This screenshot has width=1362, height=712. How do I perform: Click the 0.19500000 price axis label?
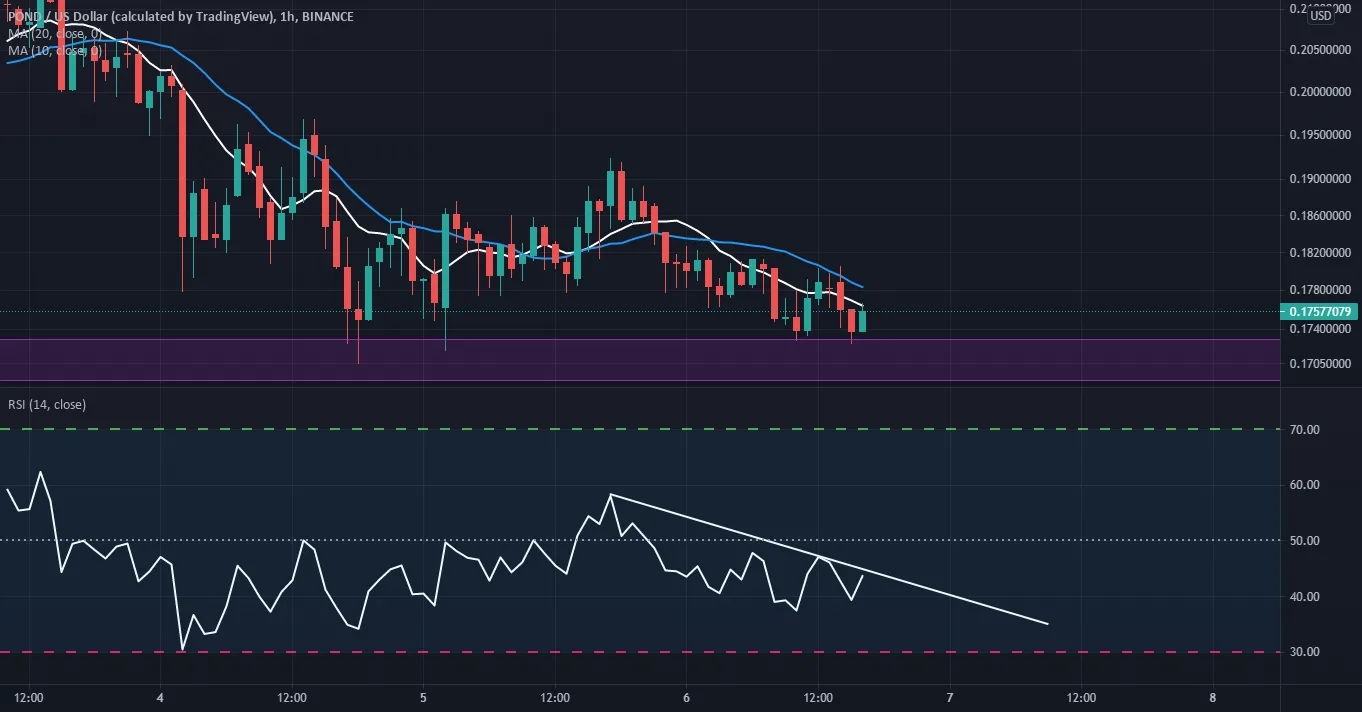(1319, 135)
